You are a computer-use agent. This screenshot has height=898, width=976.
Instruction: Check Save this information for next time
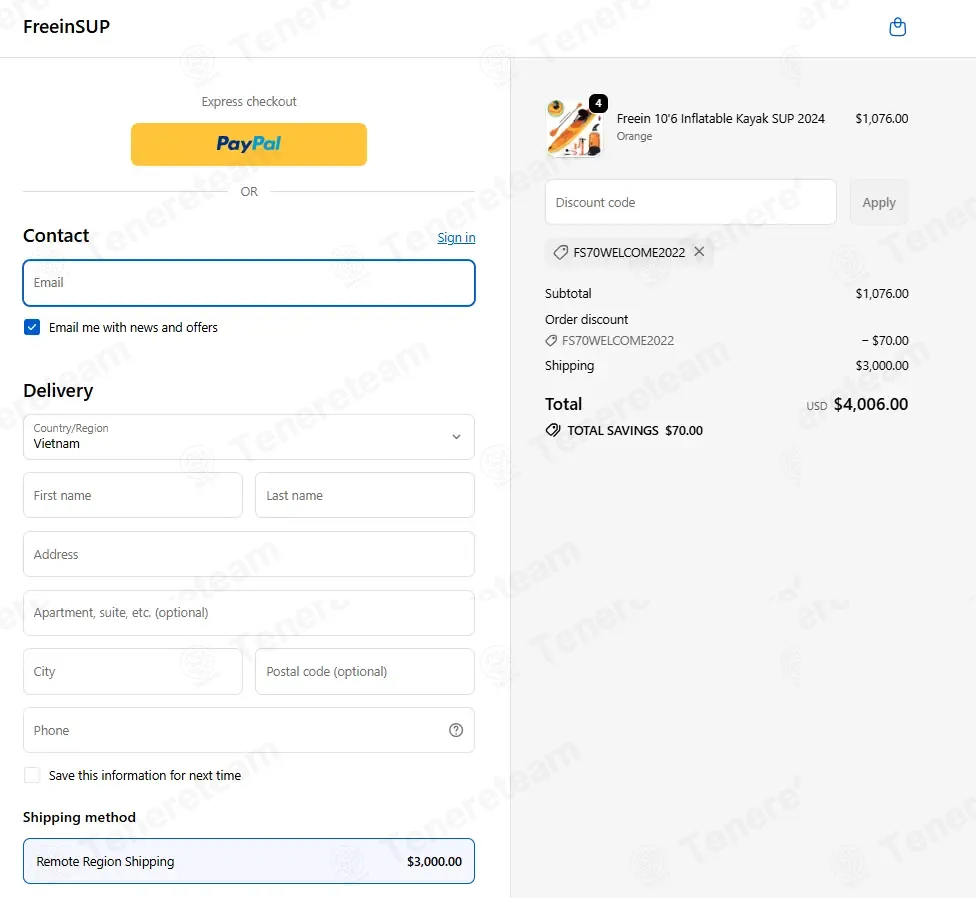(x=32, y=775)
